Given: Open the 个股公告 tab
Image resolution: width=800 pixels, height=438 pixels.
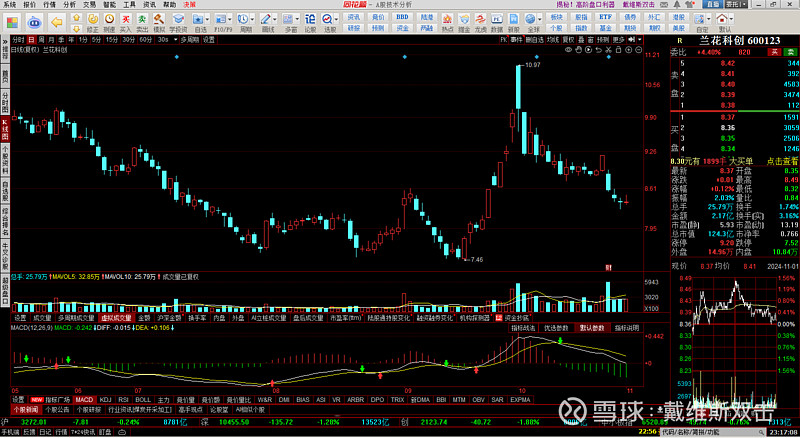Looking at the screenshot, I should 57,410.
